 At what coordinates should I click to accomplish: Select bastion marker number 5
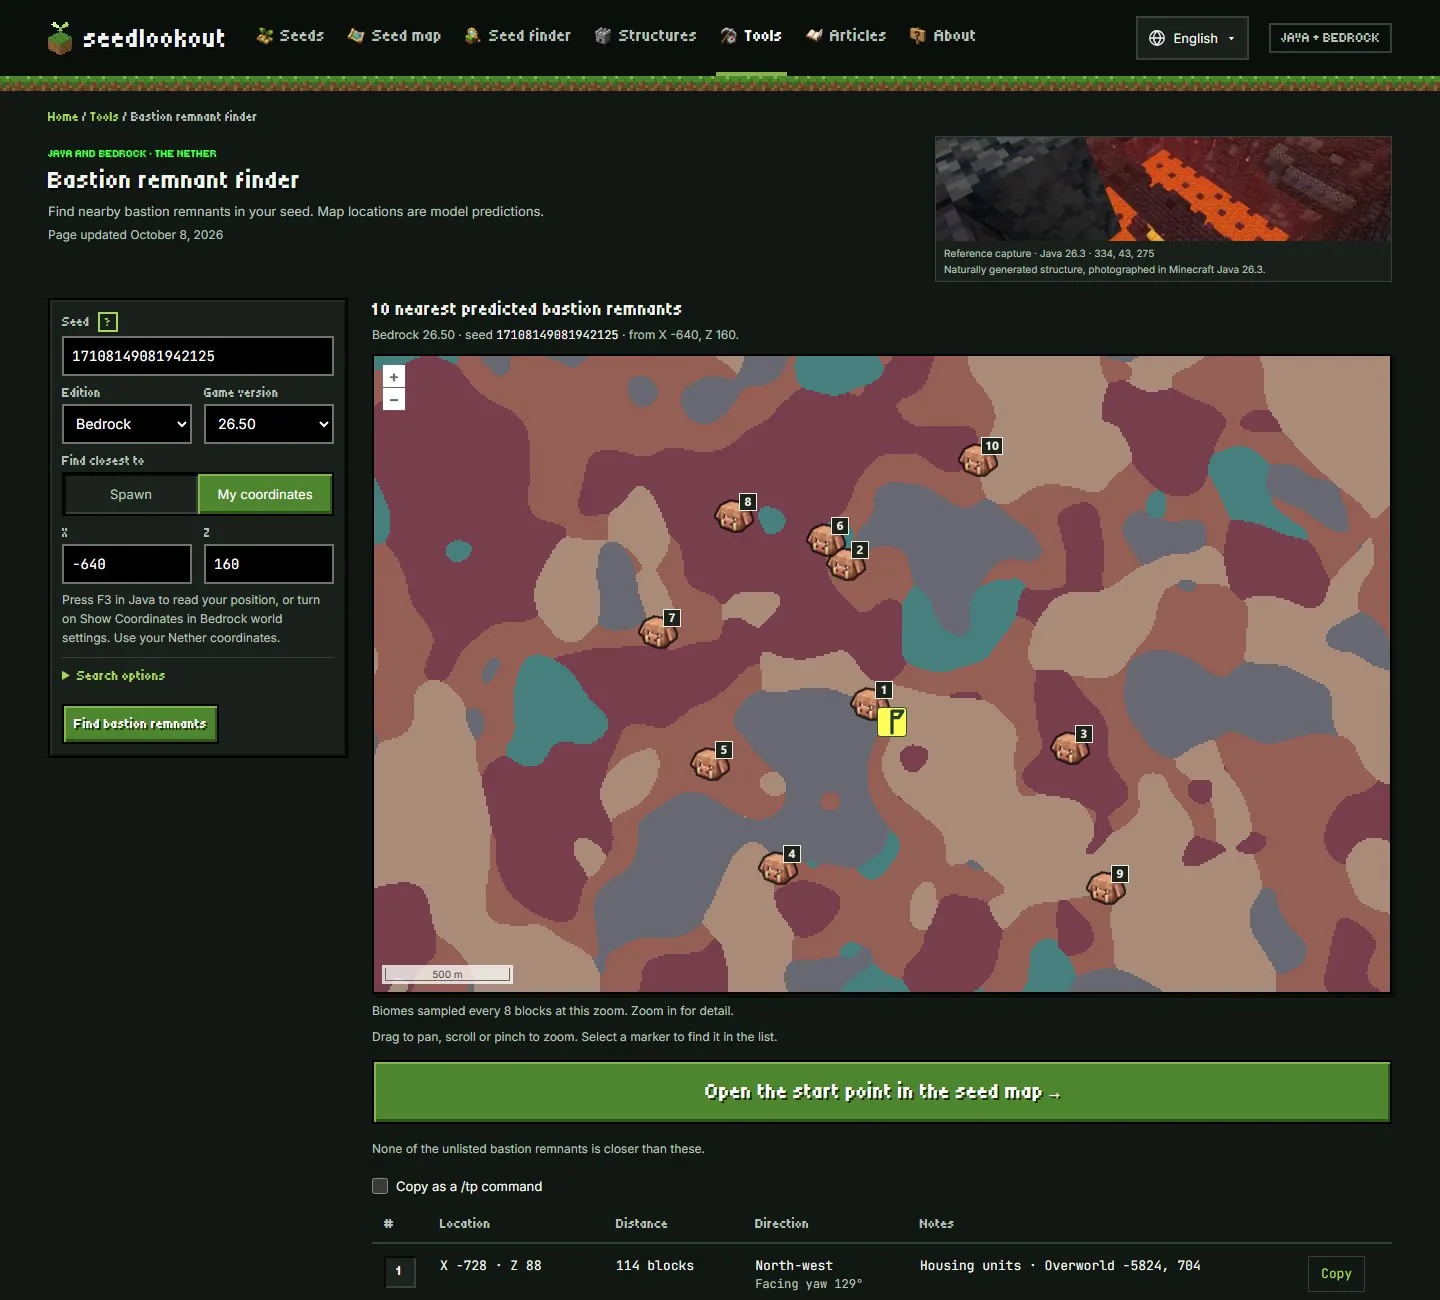coord(711,763)
